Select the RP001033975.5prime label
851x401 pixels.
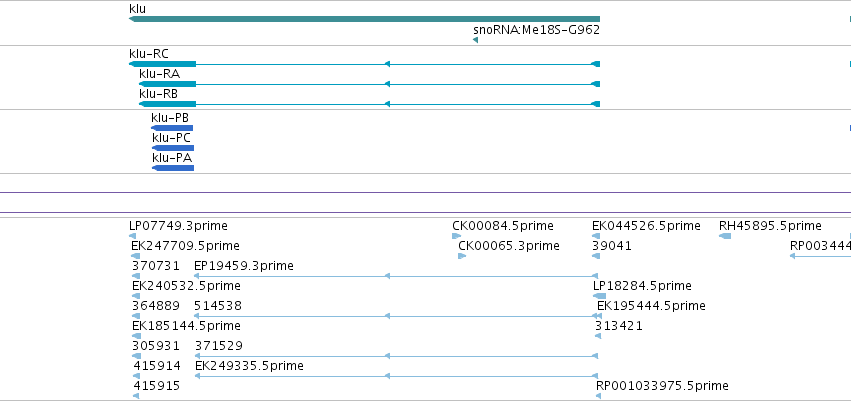tap(662, 386)
